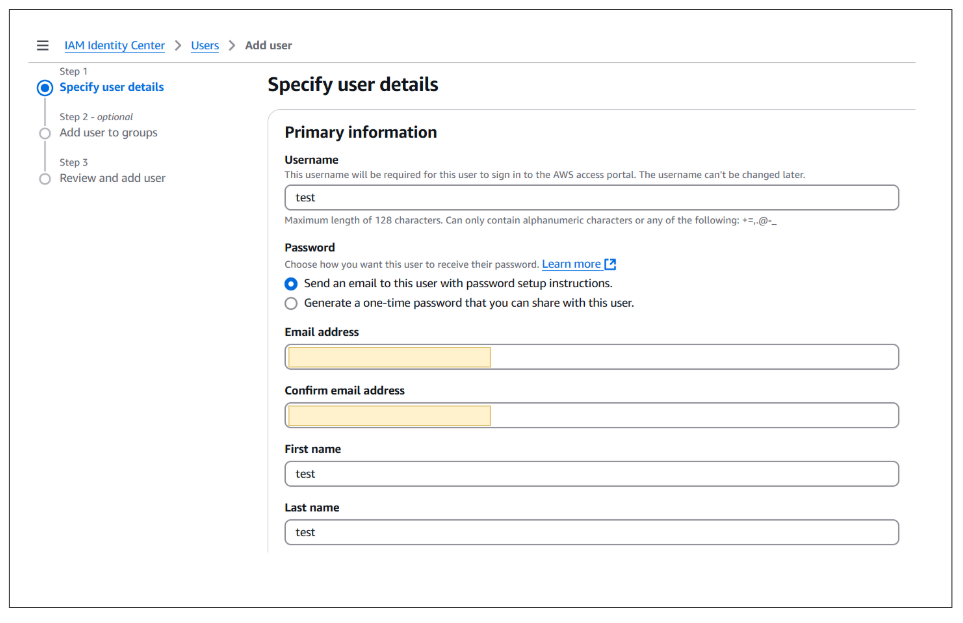Open the password Learn more link
Screen dimensions: 963x623
click(571, 265)
